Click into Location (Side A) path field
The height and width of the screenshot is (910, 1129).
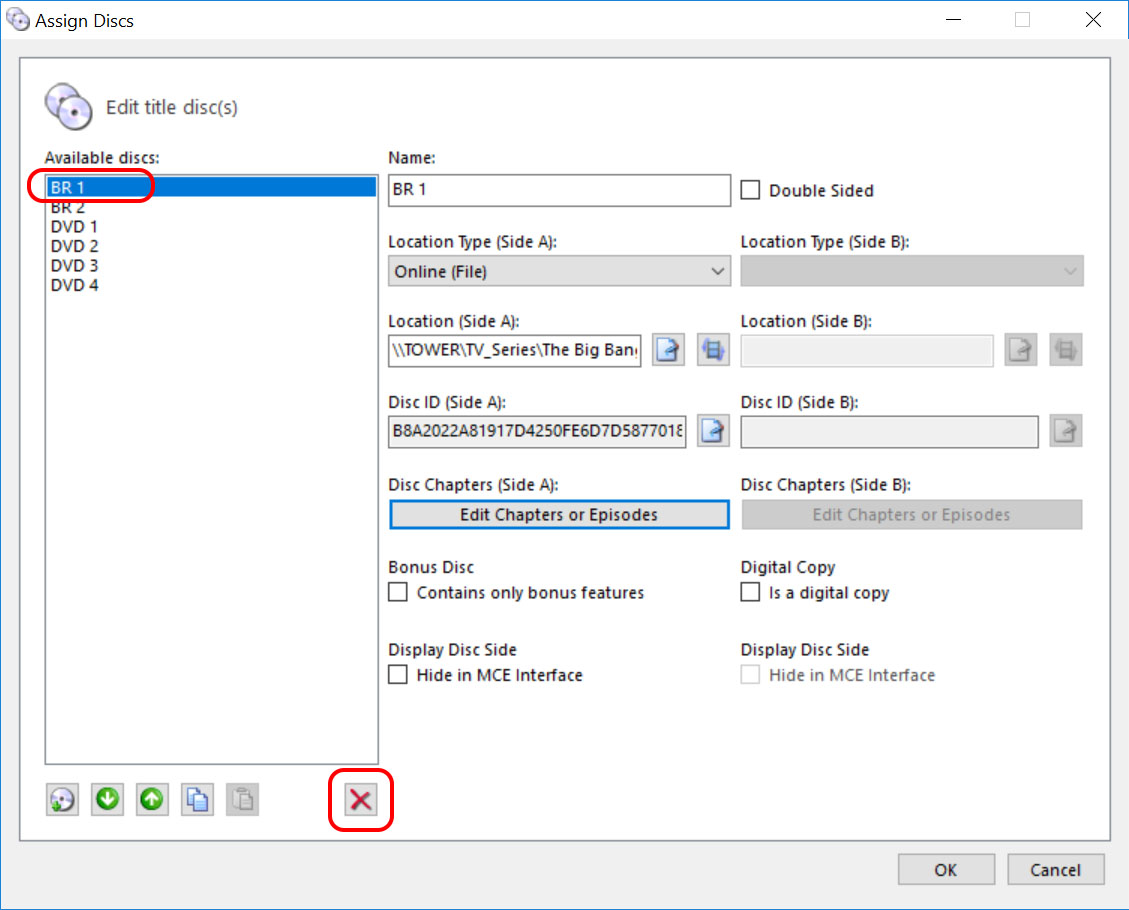[x=515, y=350]
